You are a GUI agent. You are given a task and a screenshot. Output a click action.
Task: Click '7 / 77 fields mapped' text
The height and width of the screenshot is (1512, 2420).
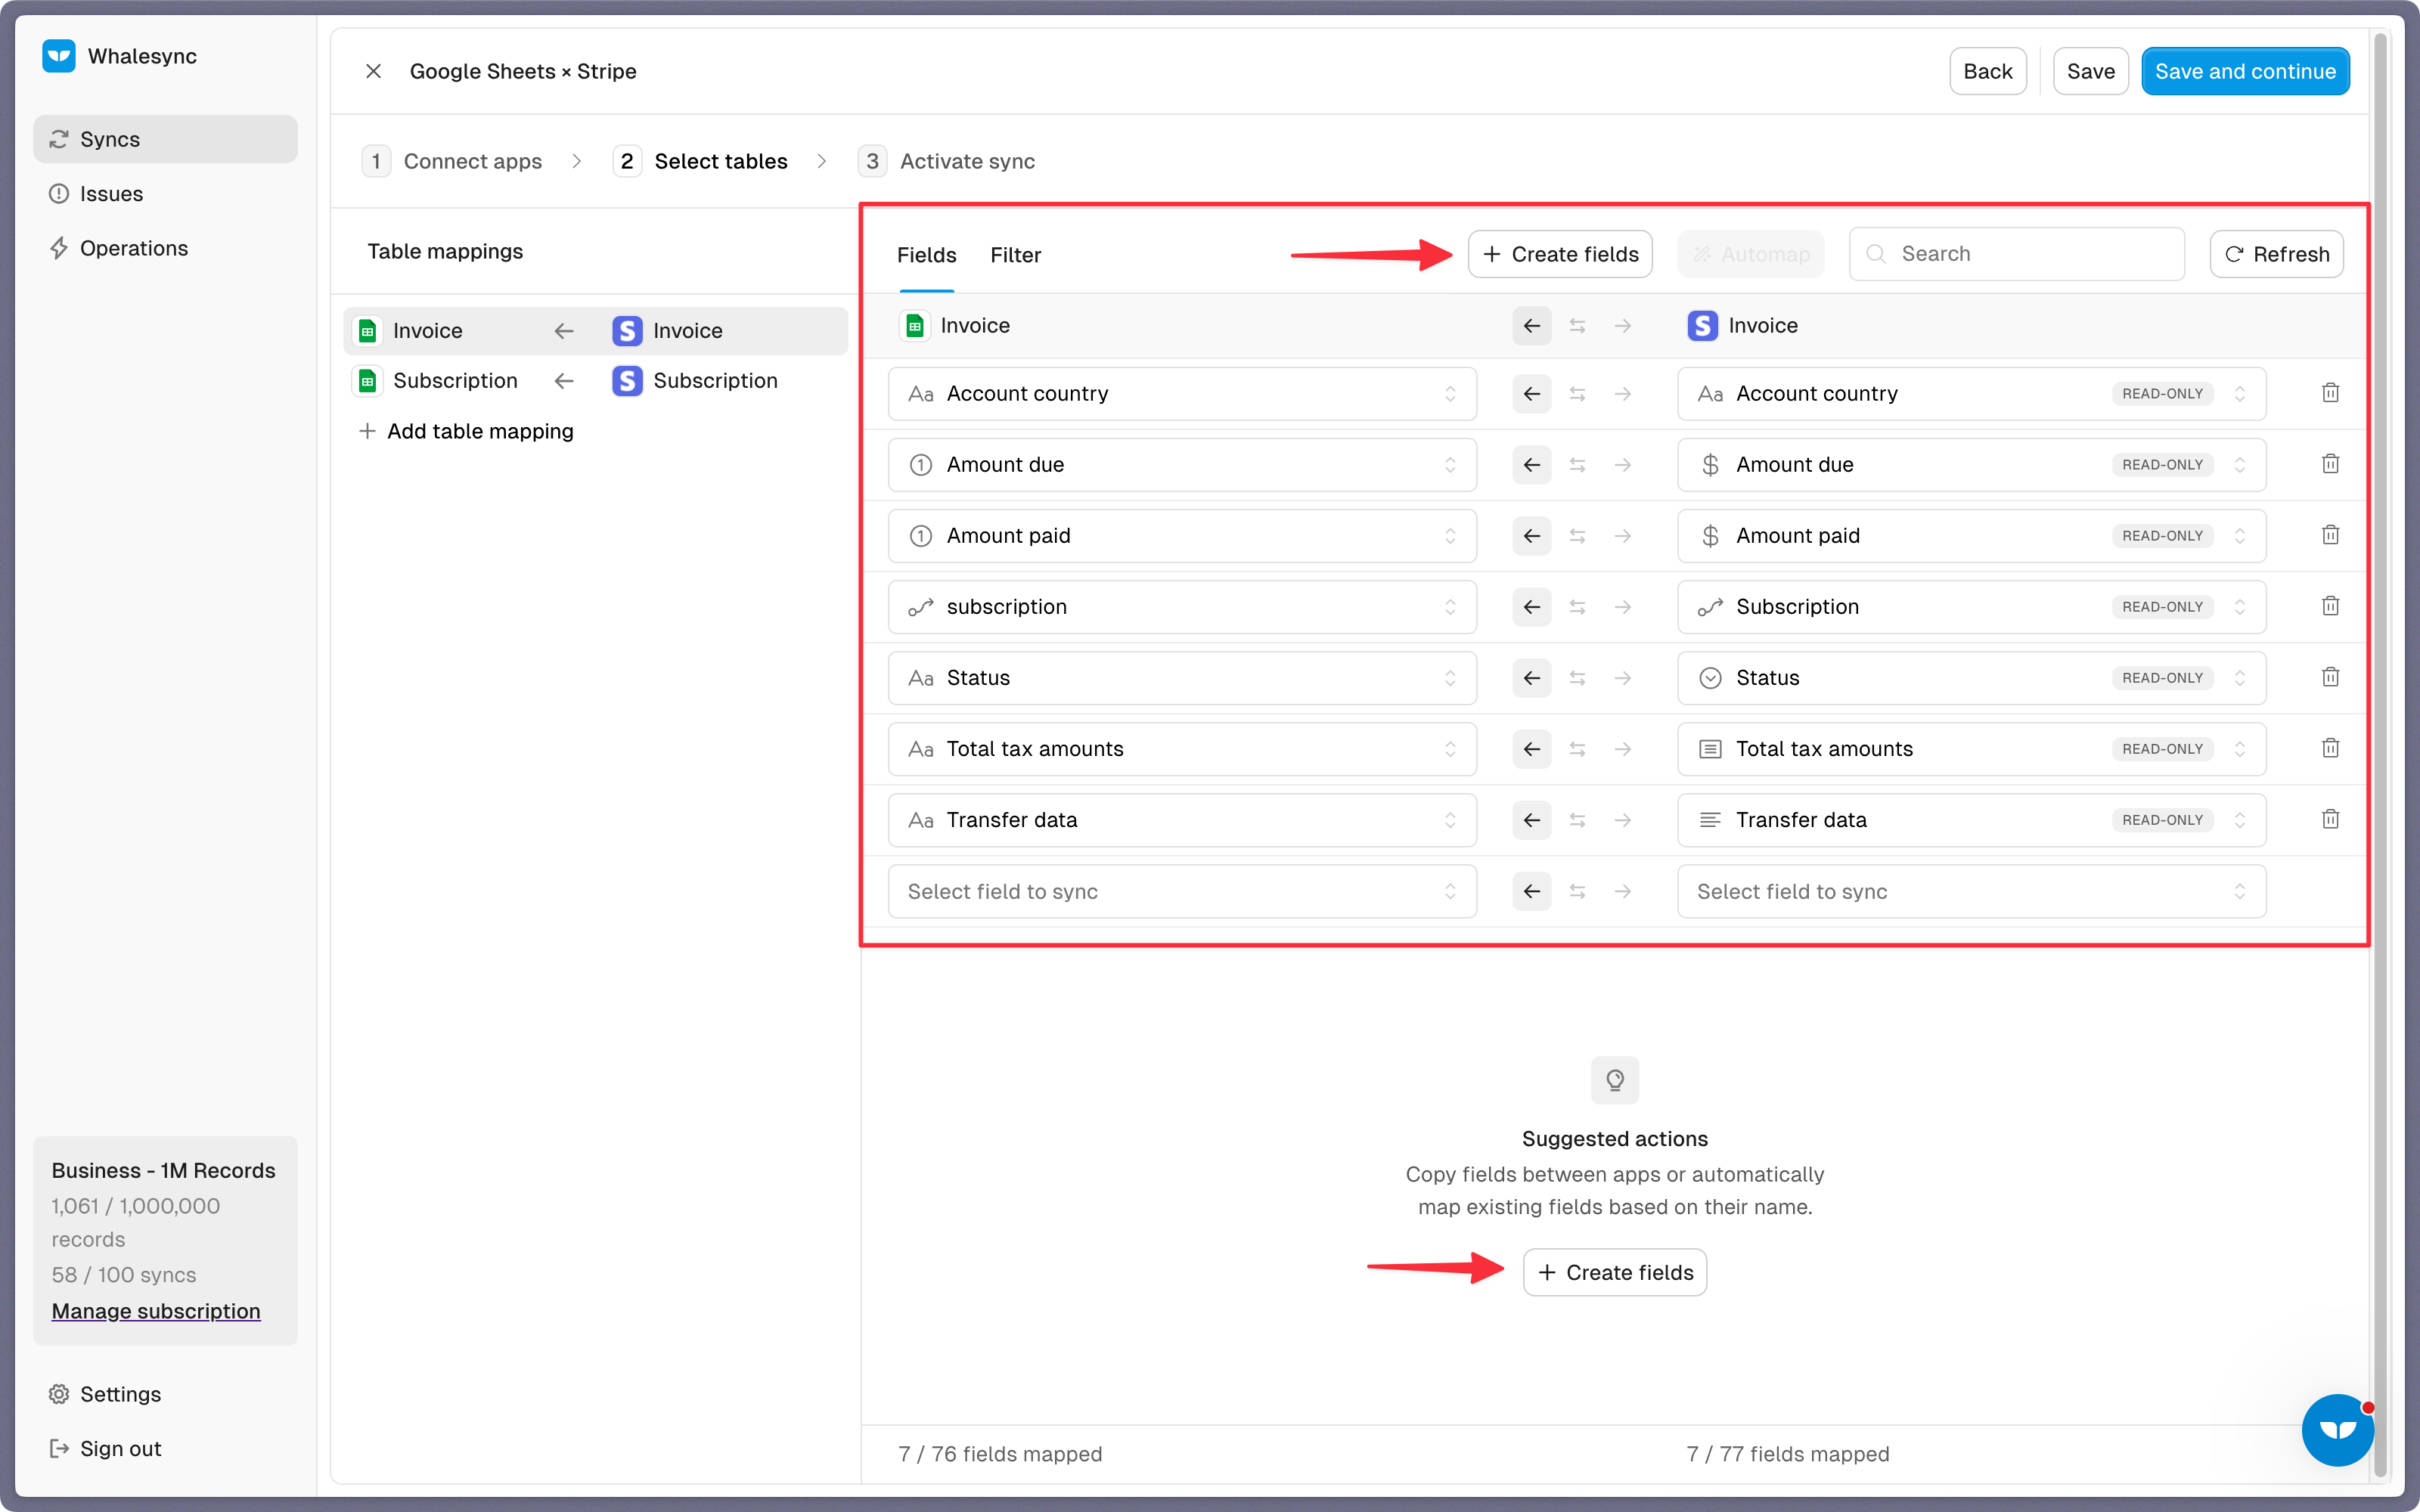point(1788,1454)
